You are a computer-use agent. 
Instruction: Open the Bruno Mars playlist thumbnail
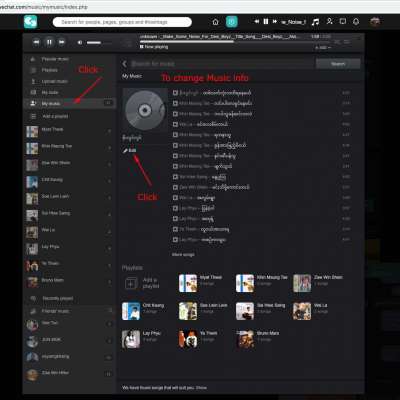(246, 339)
